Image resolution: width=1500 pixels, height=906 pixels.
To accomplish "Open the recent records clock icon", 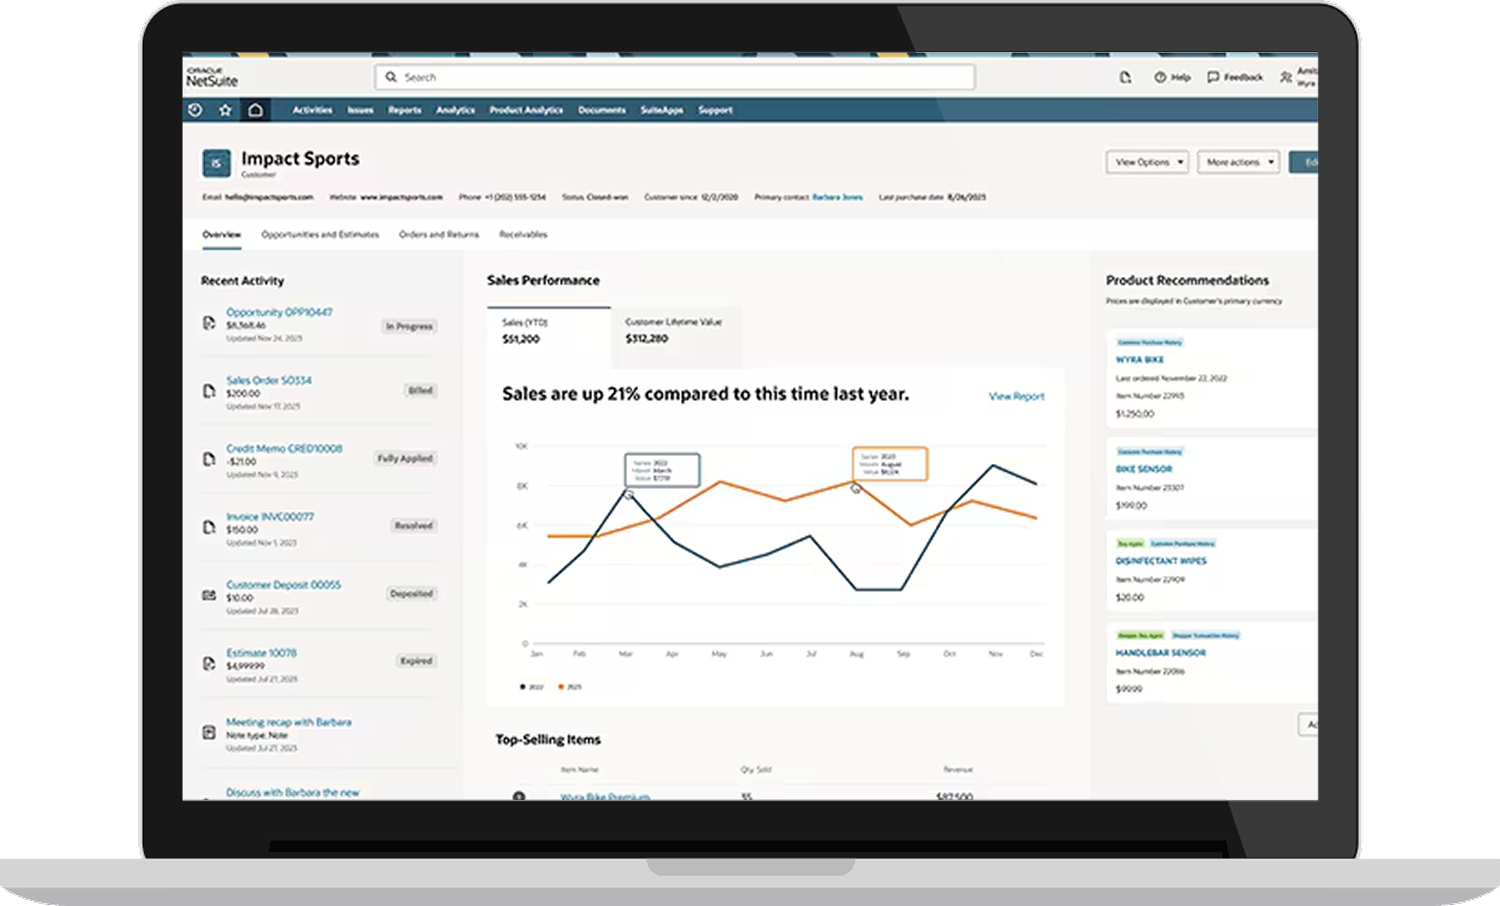I will (195, 110).
